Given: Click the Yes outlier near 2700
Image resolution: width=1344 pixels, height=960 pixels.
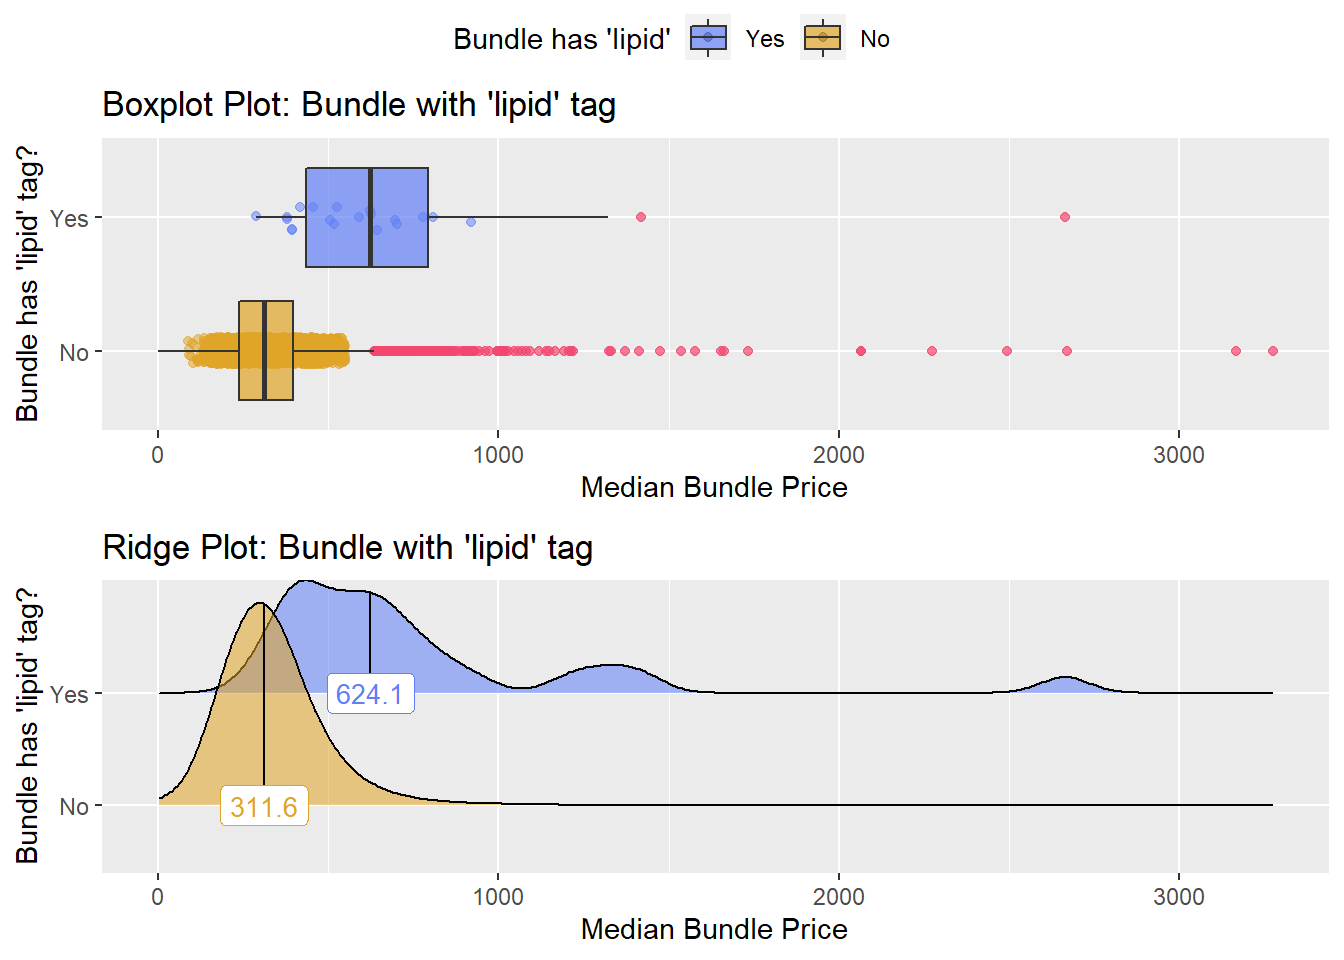Looking at the screenshot, I should coord(1065,217).
